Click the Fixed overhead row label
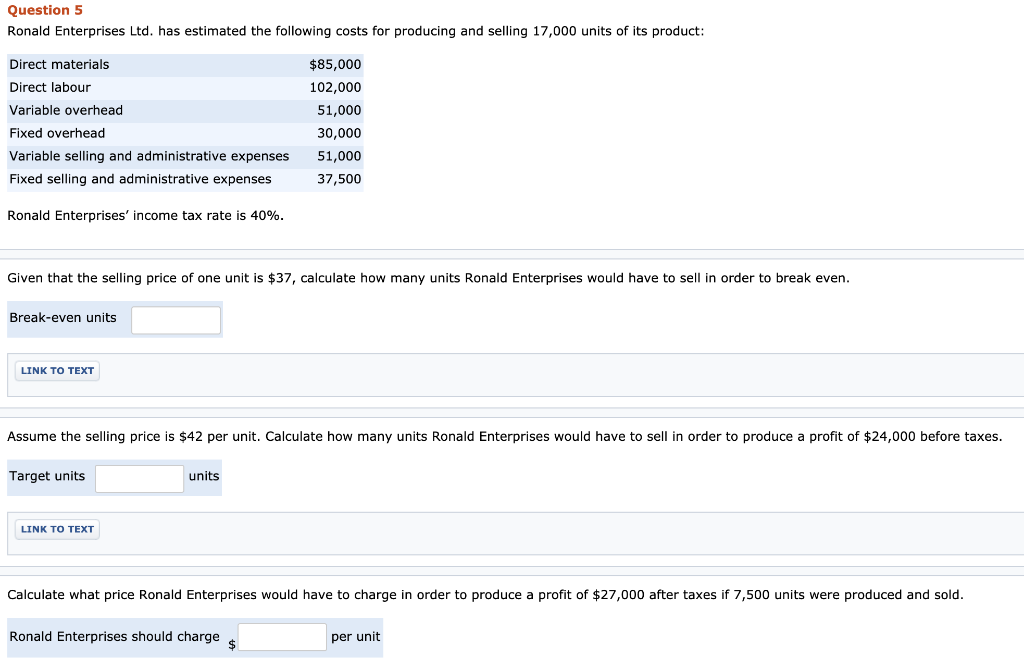 pos(57,133)
